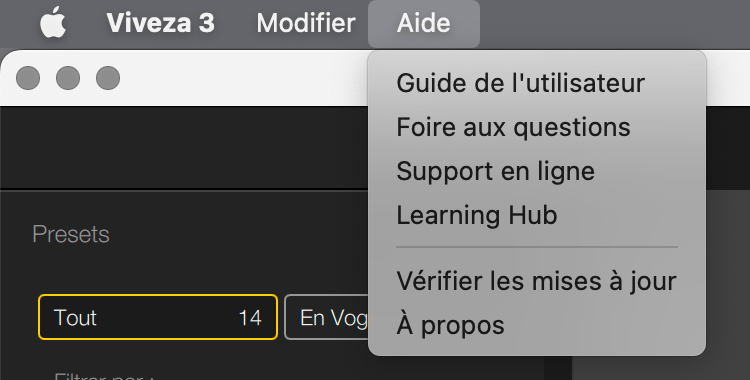Open the Apple menu

(x=53, y=23)
